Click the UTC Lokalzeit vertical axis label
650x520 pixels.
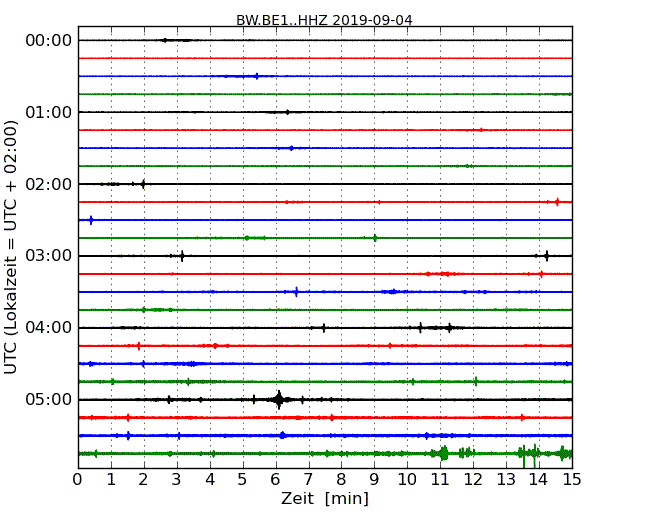(11, 247)
